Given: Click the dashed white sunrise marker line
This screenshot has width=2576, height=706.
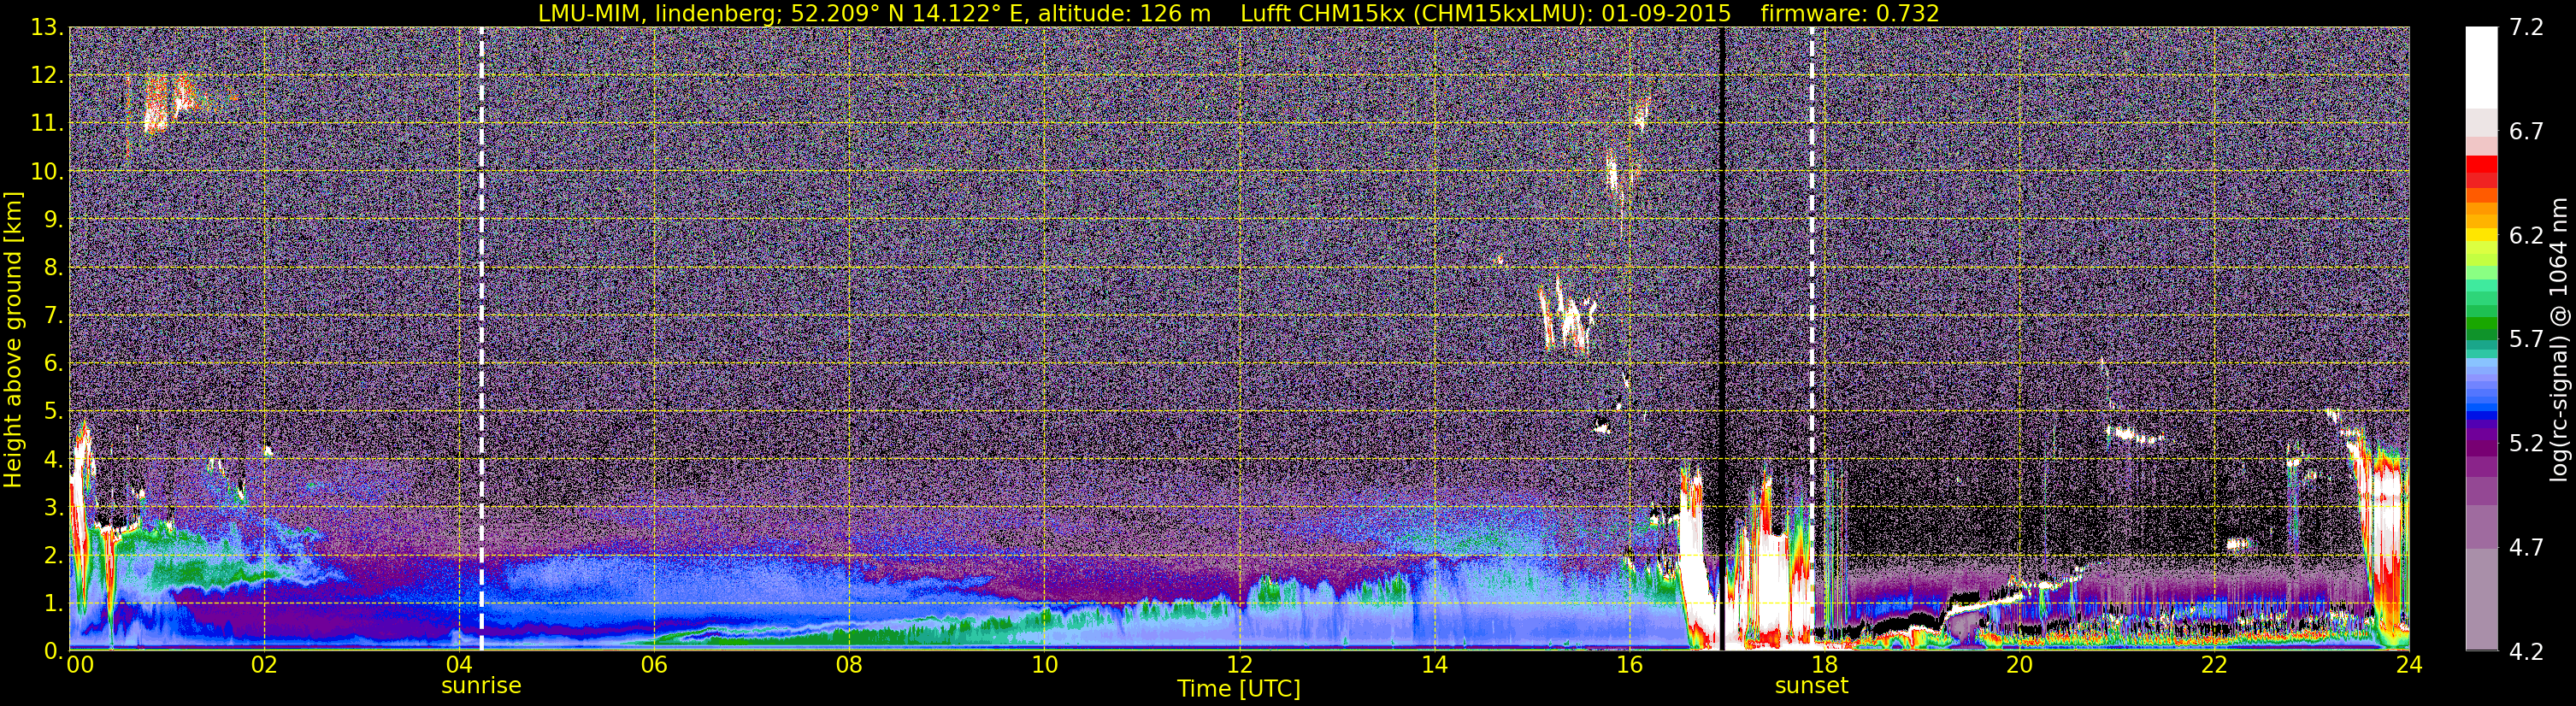Looking at the screenshot, I should coord(481,339).
